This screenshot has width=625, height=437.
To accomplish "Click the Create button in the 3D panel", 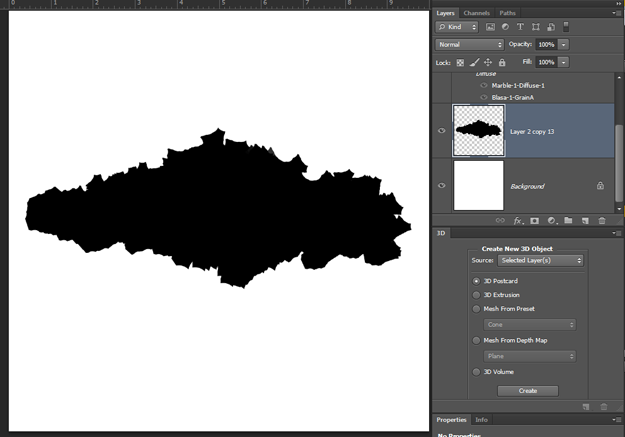I will [527, 391].
